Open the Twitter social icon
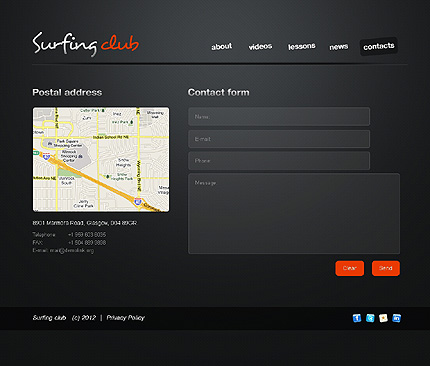Image resolution: width=430 pixels, height=366 pixels. click(x=370, y=318)
